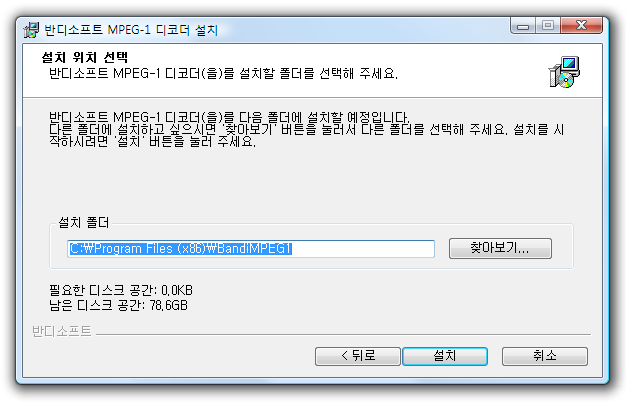Click the instruction paragraph mentioning '찾아보기' 버튼
This screenshot has width=626, height=402.
(306, 129)
